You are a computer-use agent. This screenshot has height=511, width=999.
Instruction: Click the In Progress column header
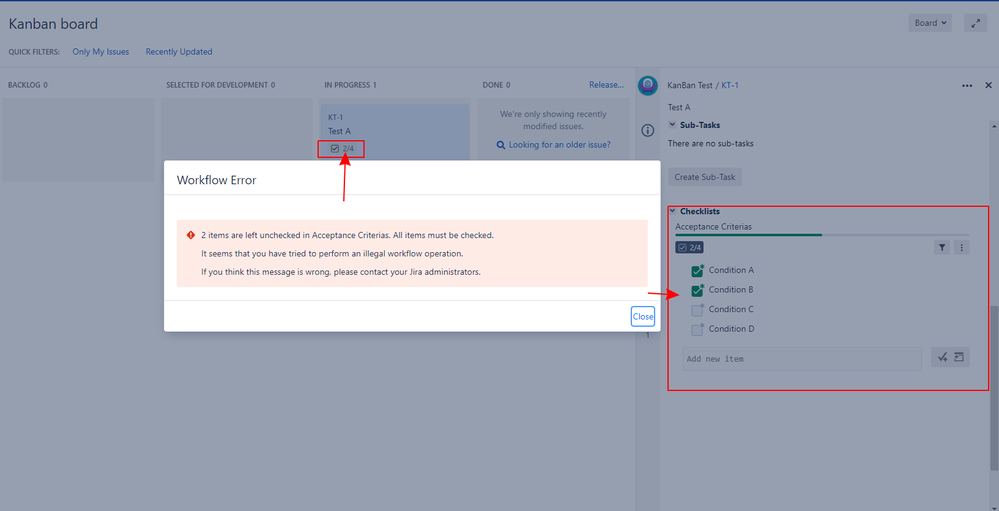[350, 85]
